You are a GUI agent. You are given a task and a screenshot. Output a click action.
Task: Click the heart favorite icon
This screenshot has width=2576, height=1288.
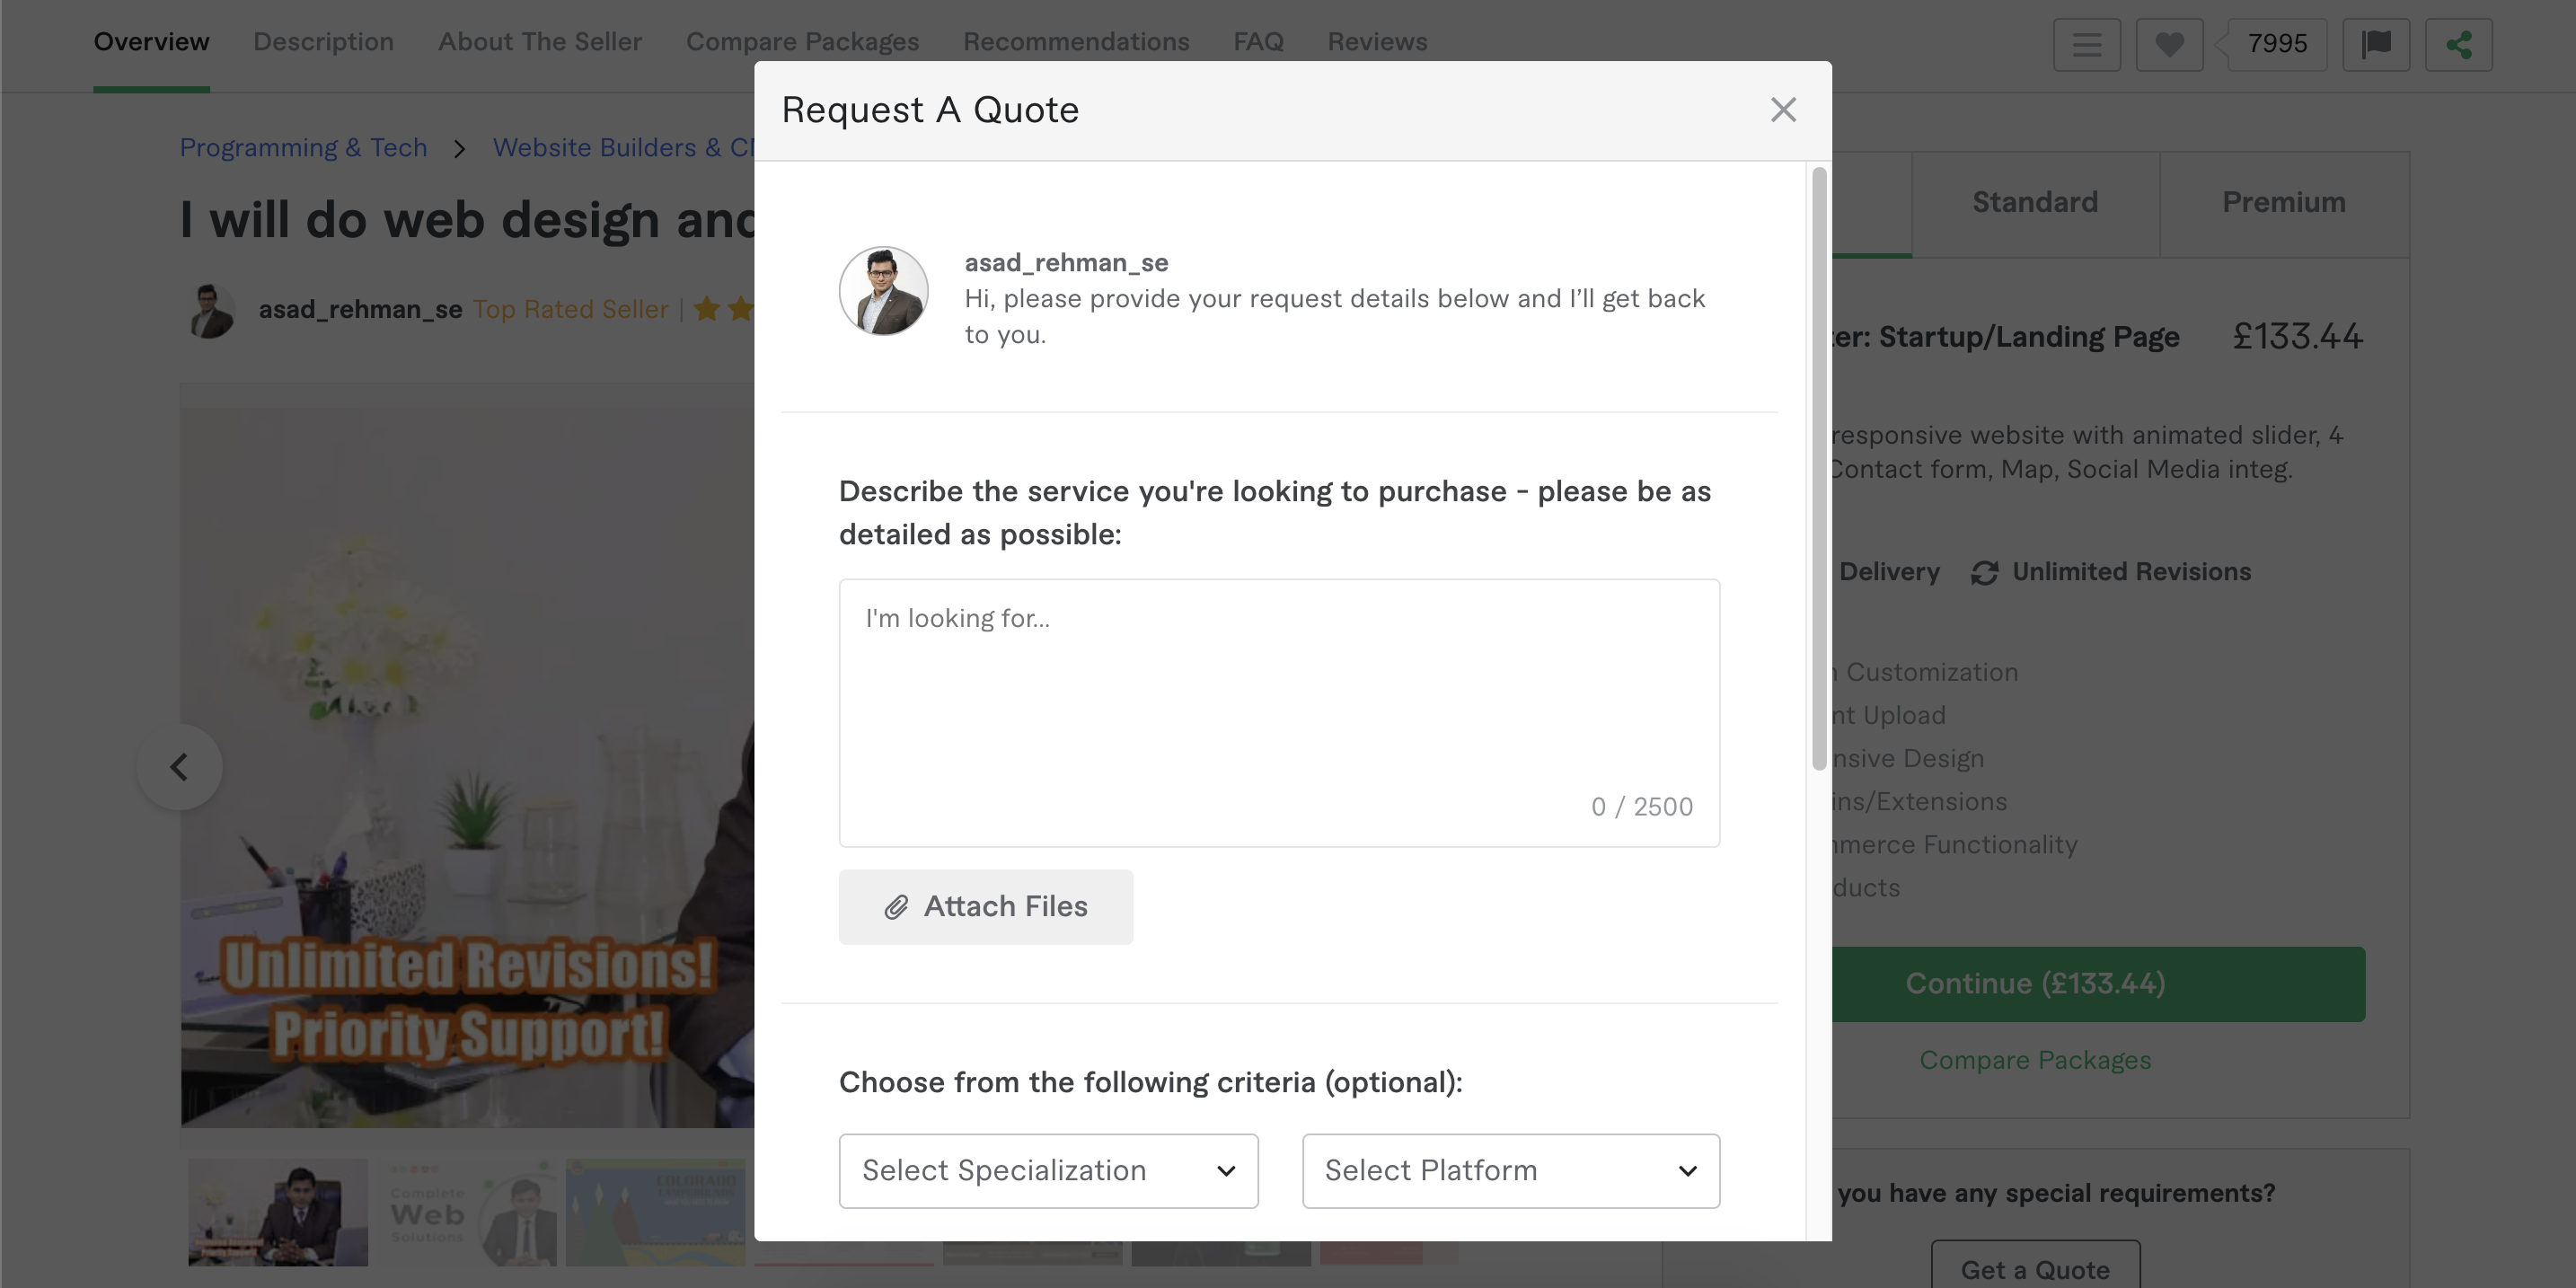coord(2169,44)
